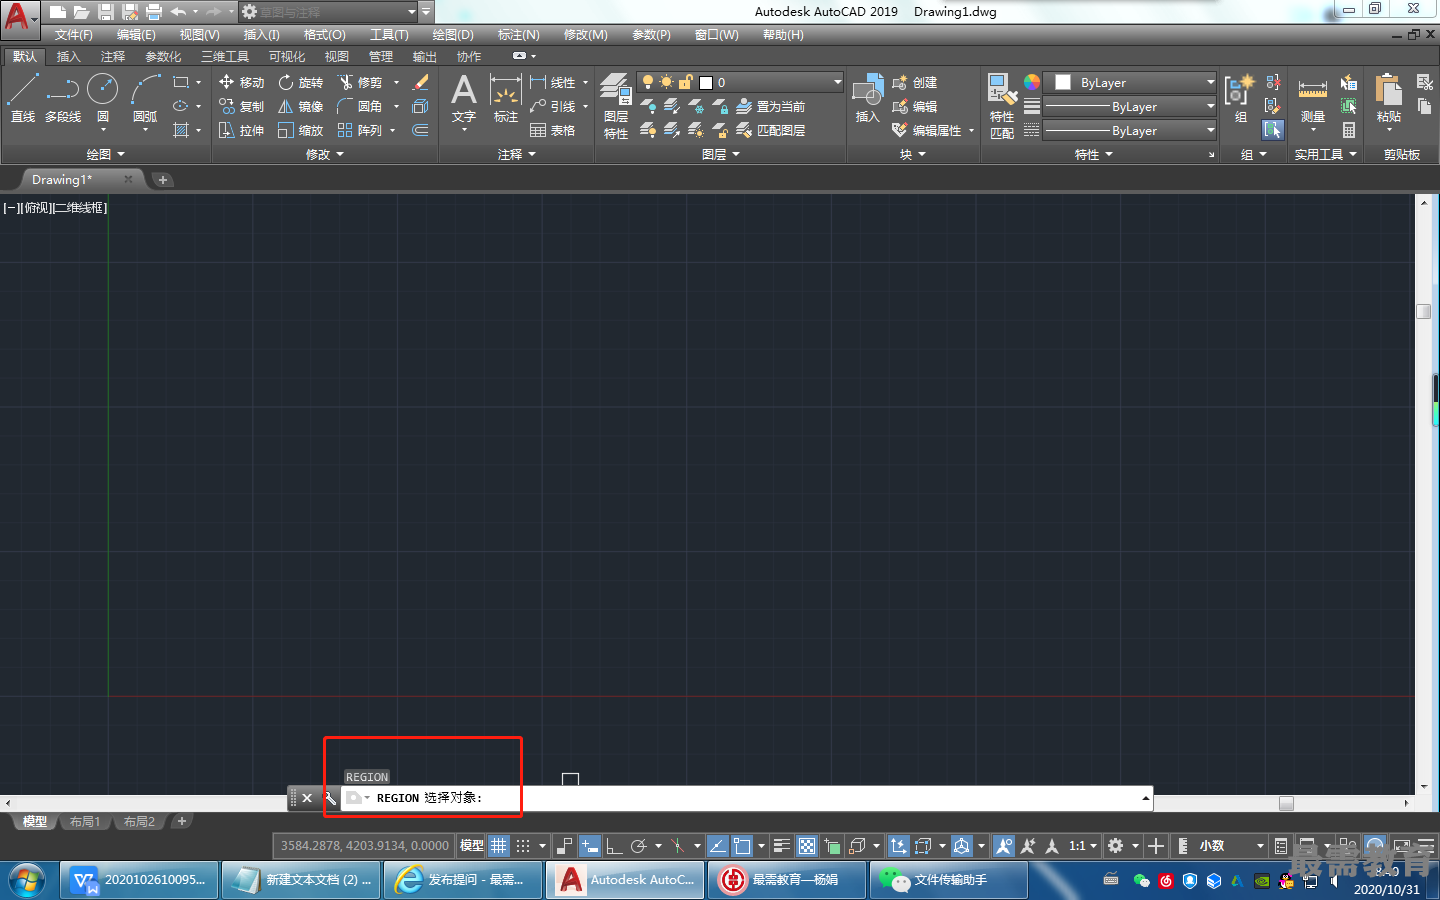Viewport: 1440px width, 900px height.
Task: Expand the Annotation (注释) panel
Action: tap(517, 154)
